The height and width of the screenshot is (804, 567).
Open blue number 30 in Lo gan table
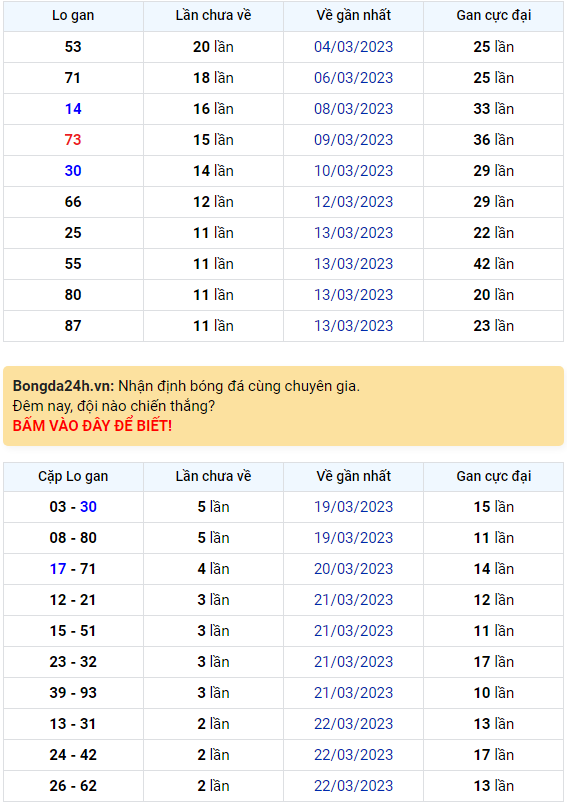tap(73, 171)
